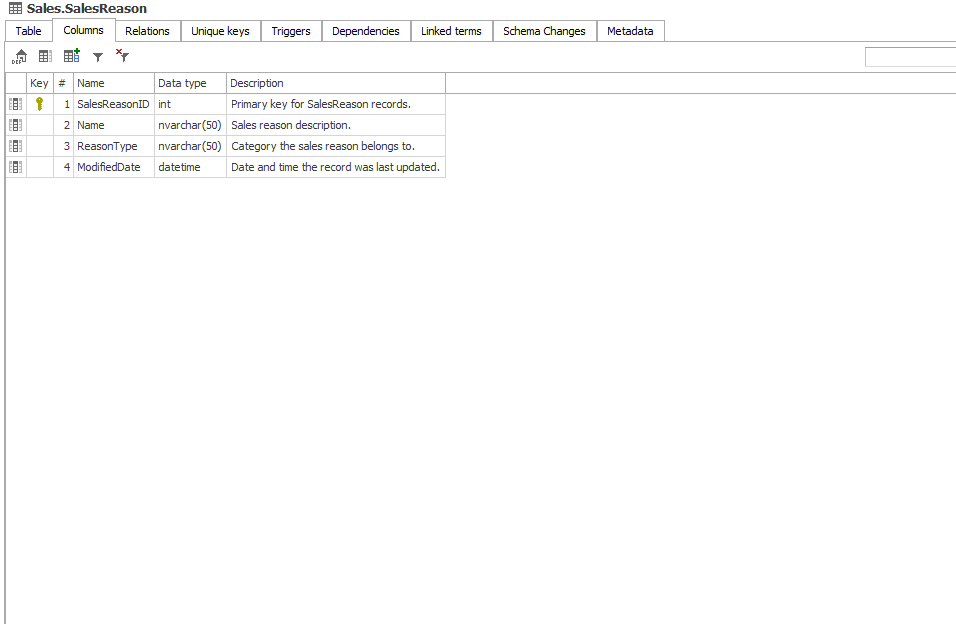956x624 pixels.
Task: Go to the Schema Changes tab
Action: (544, 31)
